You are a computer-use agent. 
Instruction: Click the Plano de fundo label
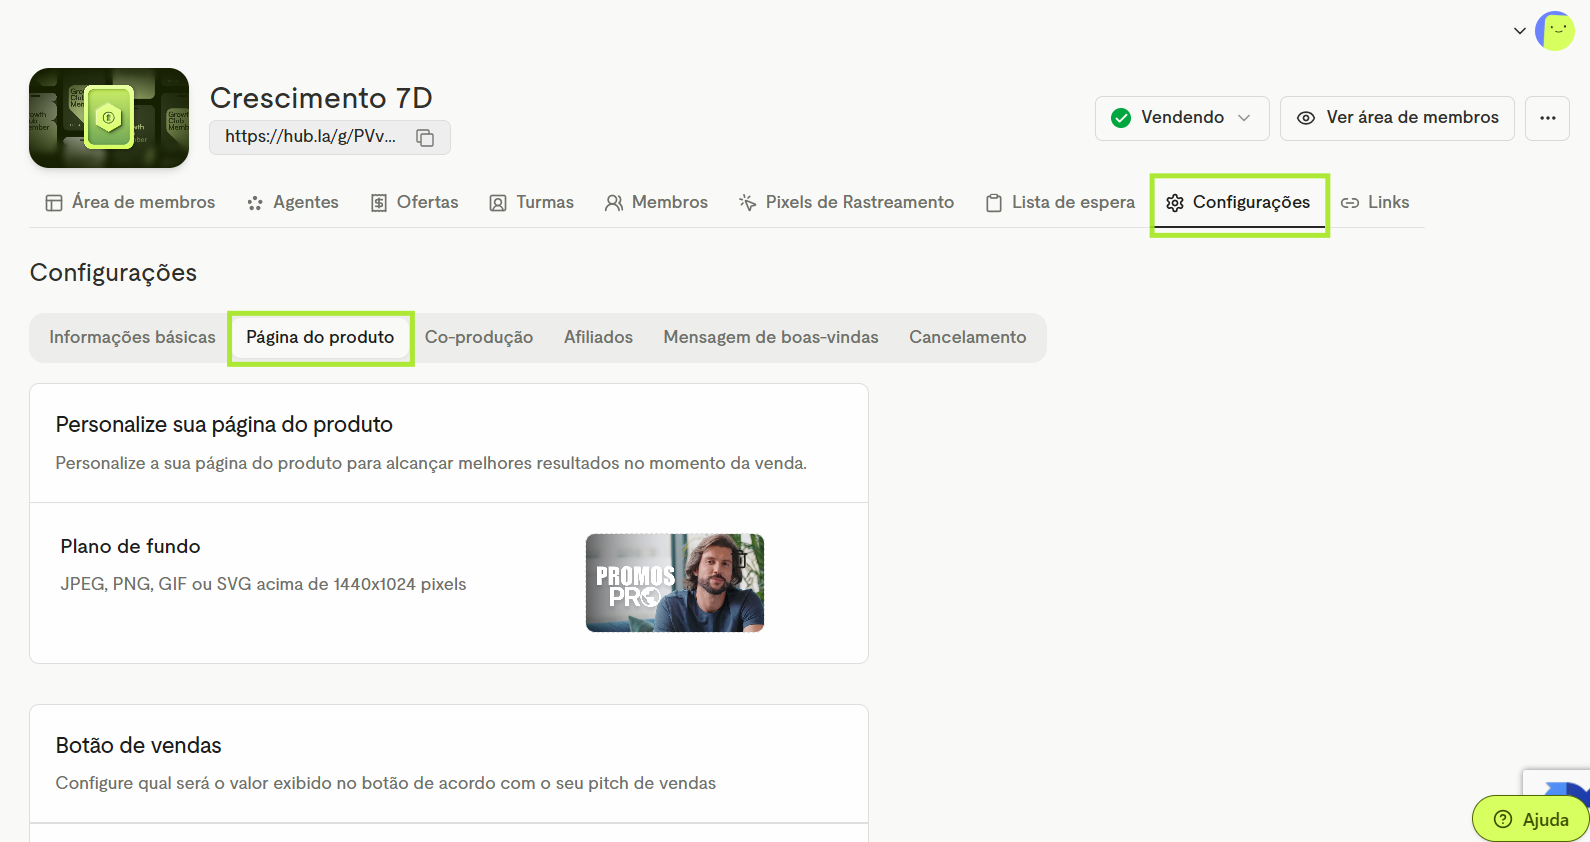130,547
